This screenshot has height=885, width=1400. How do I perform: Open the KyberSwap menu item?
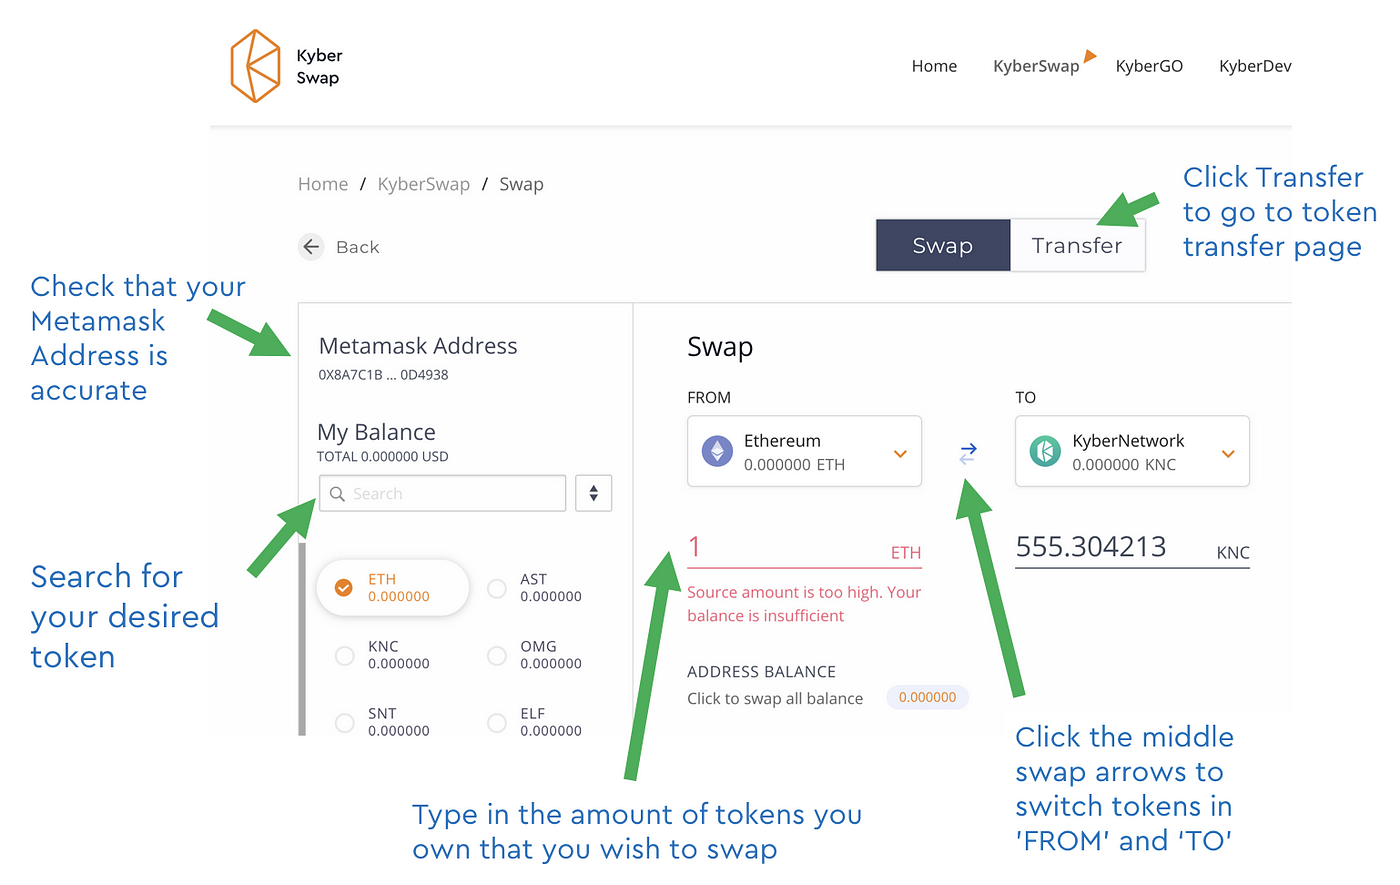1036,66
